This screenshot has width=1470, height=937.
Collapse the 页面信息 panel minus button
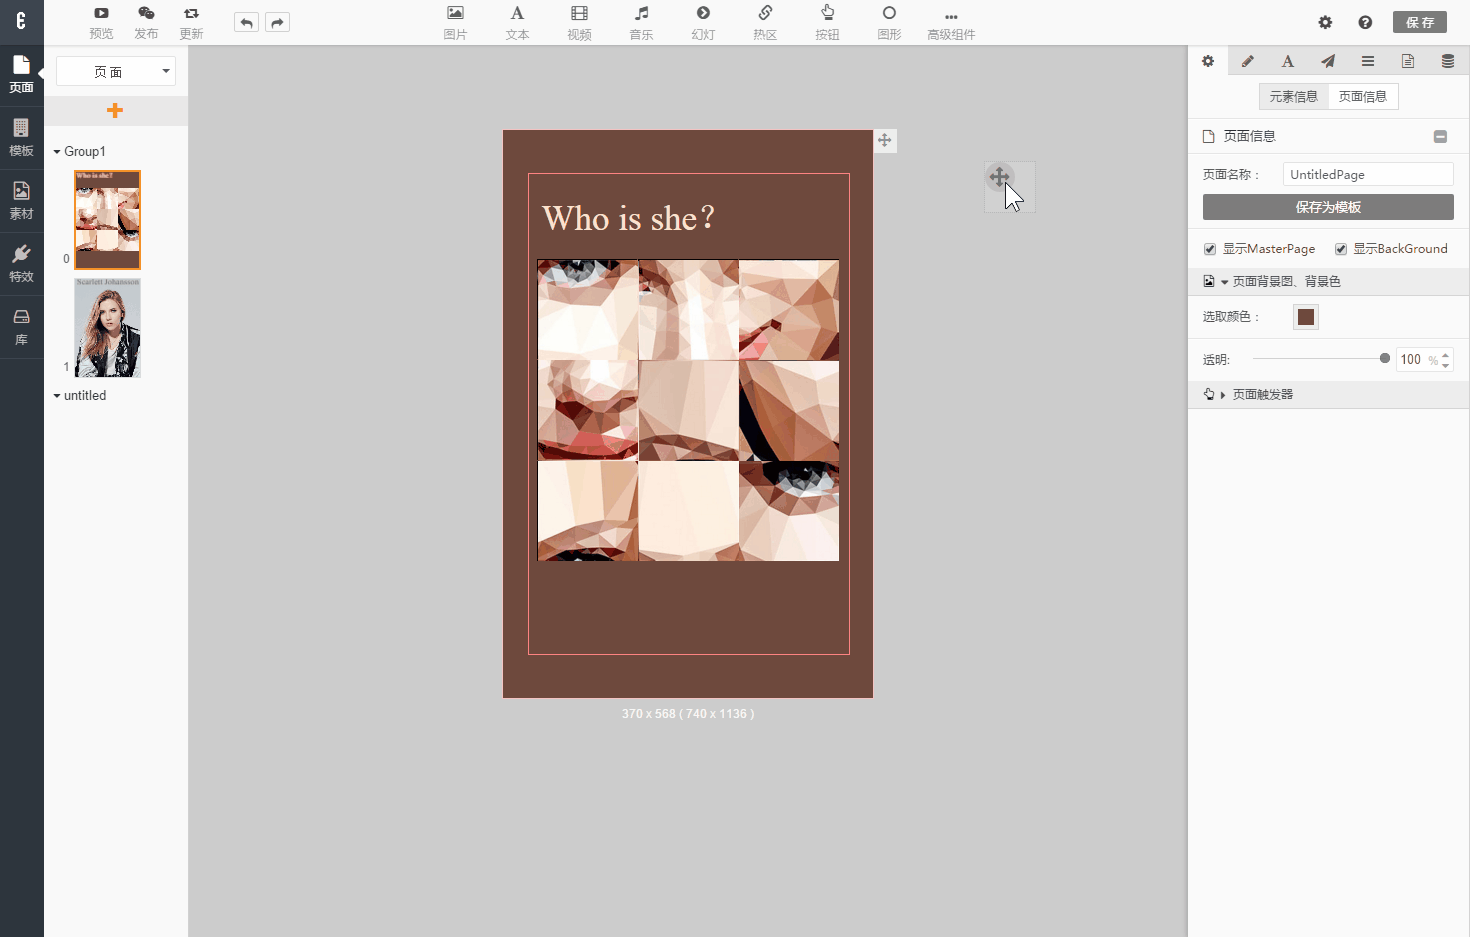(1440, 136)
